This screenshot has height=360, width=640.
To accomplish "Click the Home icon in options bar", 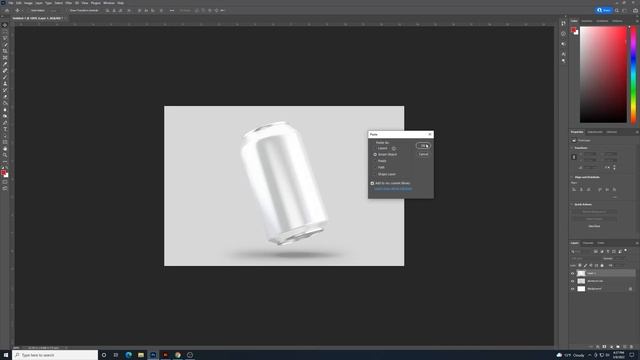I will point(7,11).
